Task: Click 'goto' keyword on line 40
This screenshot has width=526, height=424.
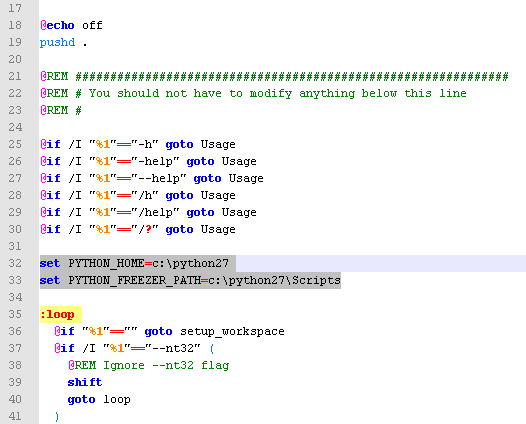Action: [82, 400]
